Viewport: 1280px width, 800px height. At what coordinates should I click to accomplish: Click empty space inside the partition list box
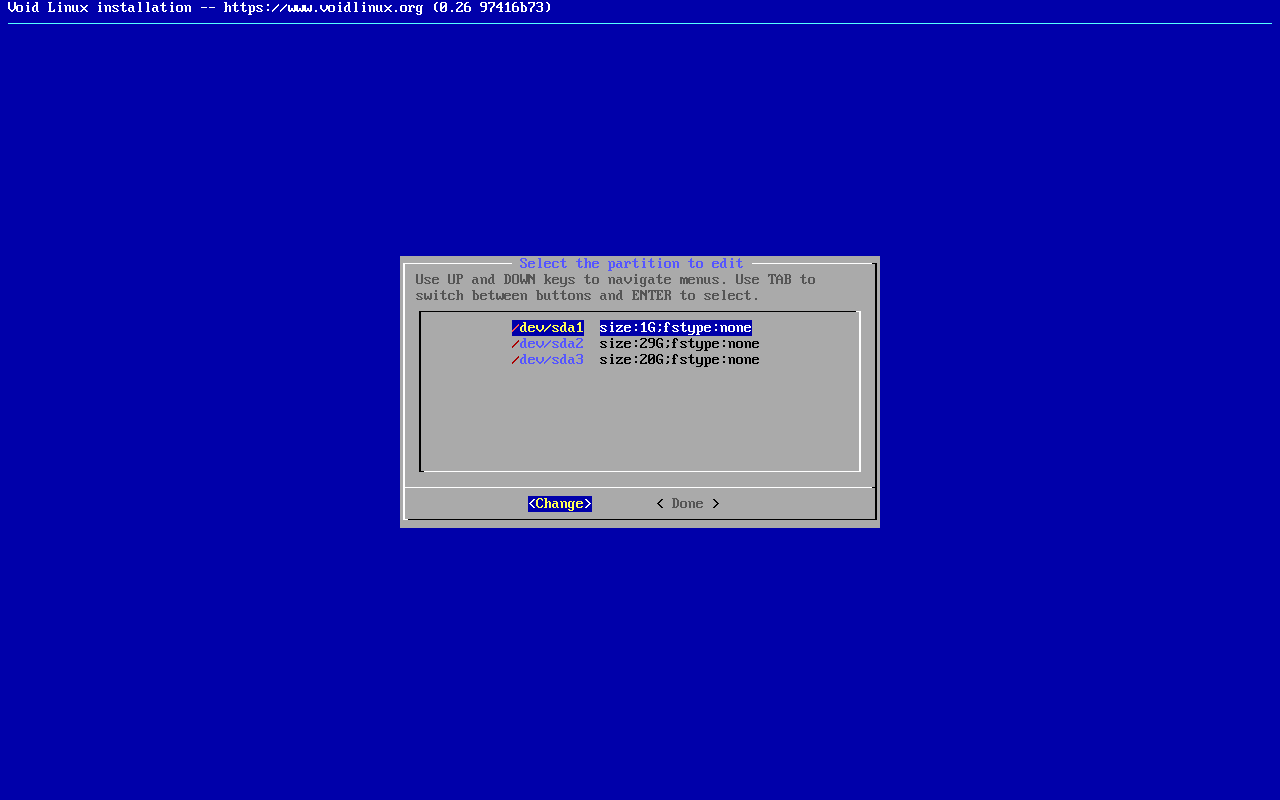click(x=640, y=420)
